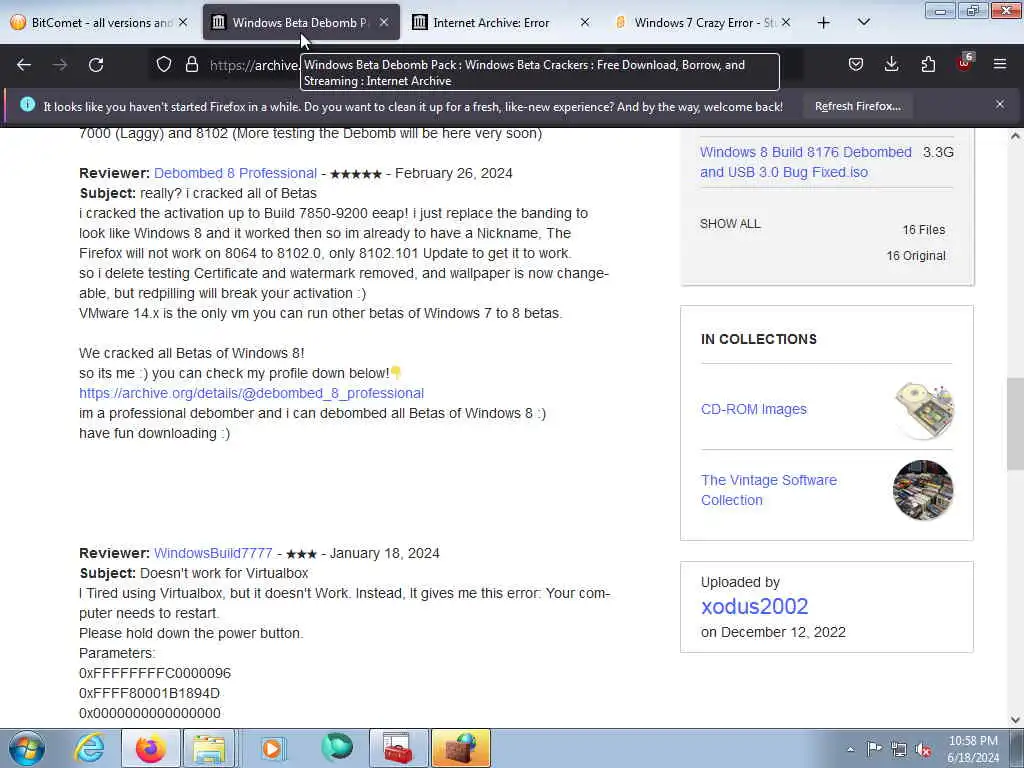The width and height of the screenshot is (1024, 768).
Task: Open the Extensions puzzle icon
Action: coord(928,64)
